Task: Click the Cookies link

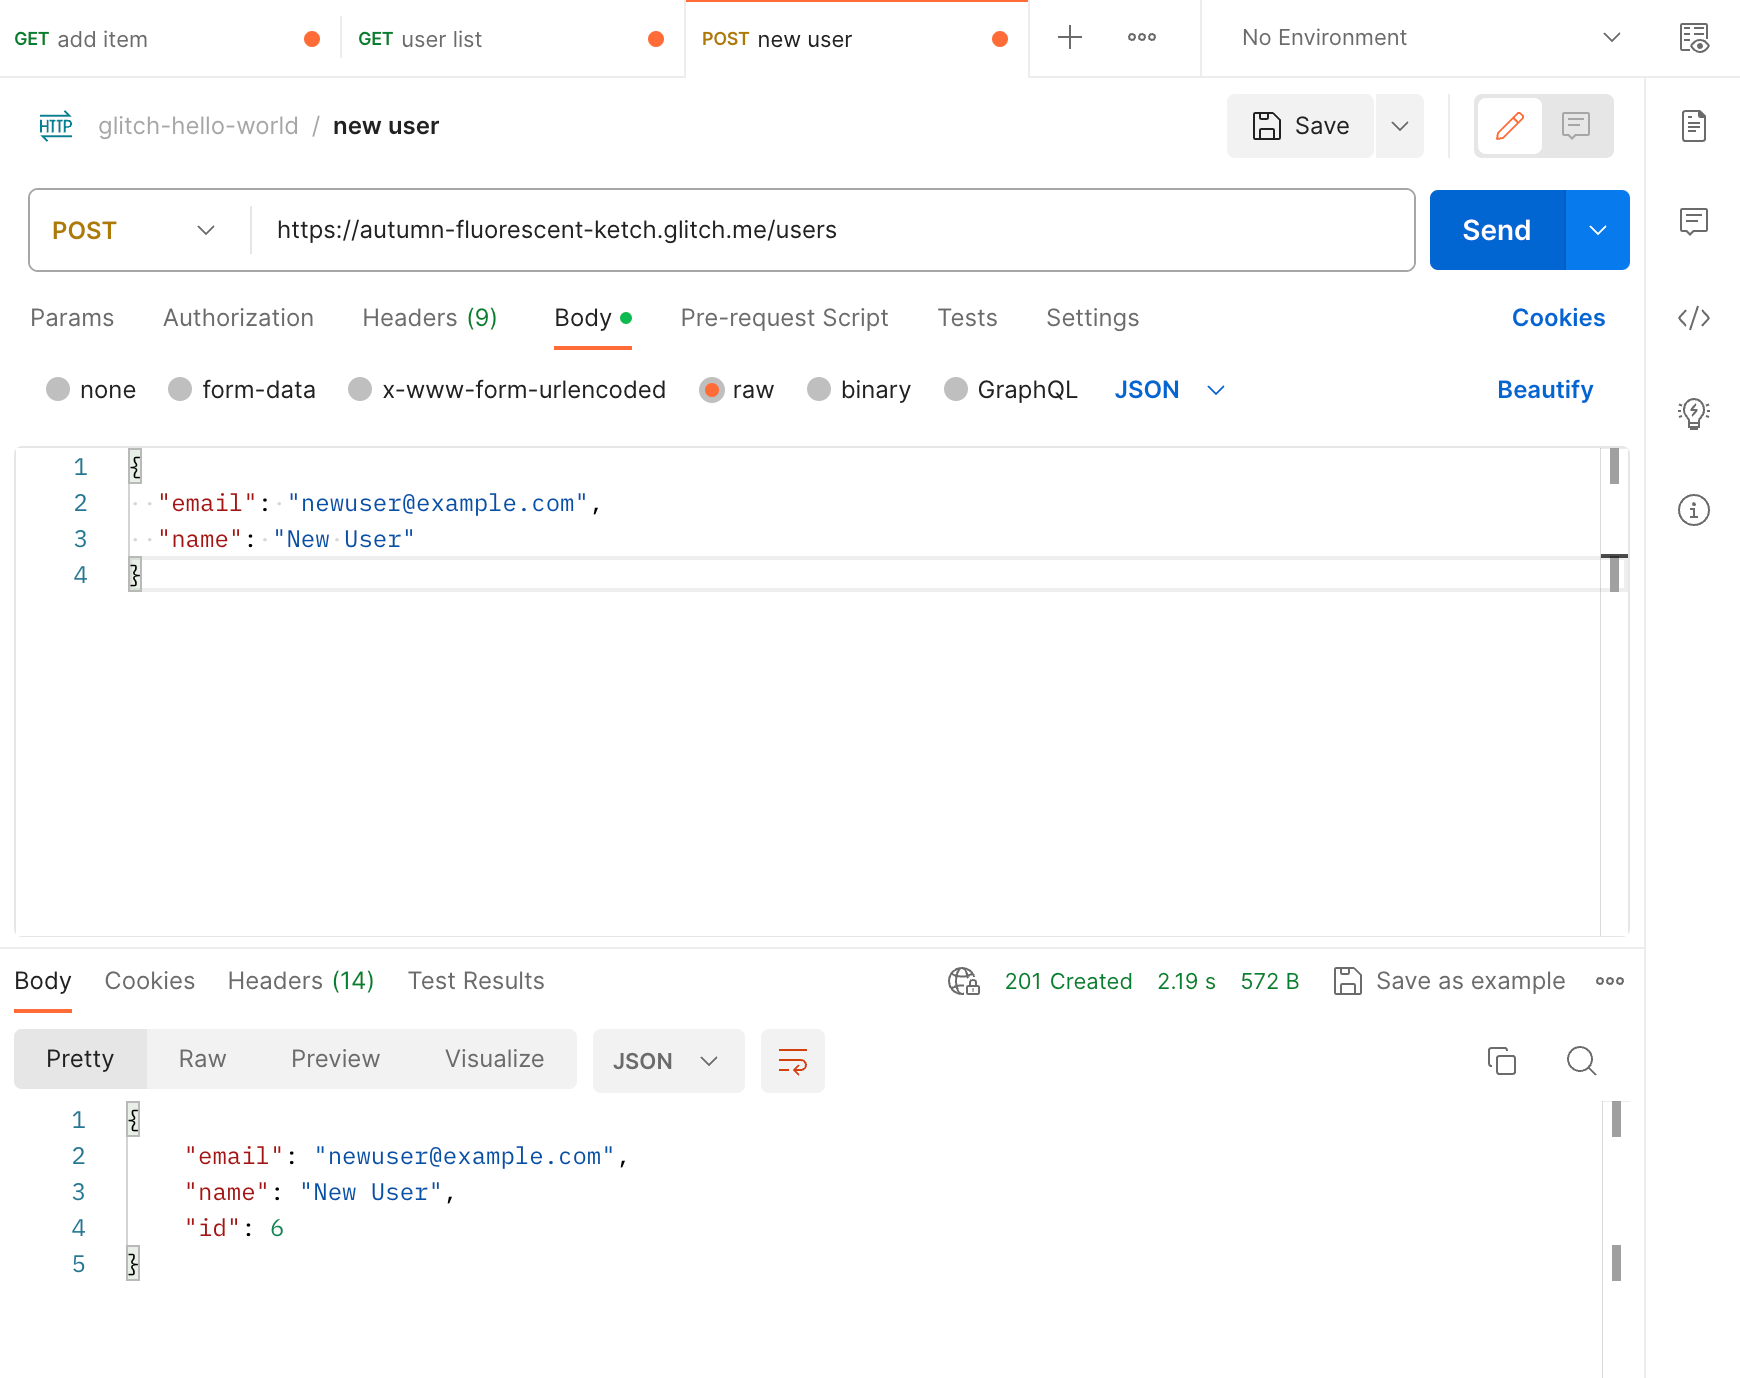Action: [x=1558, y=318]
